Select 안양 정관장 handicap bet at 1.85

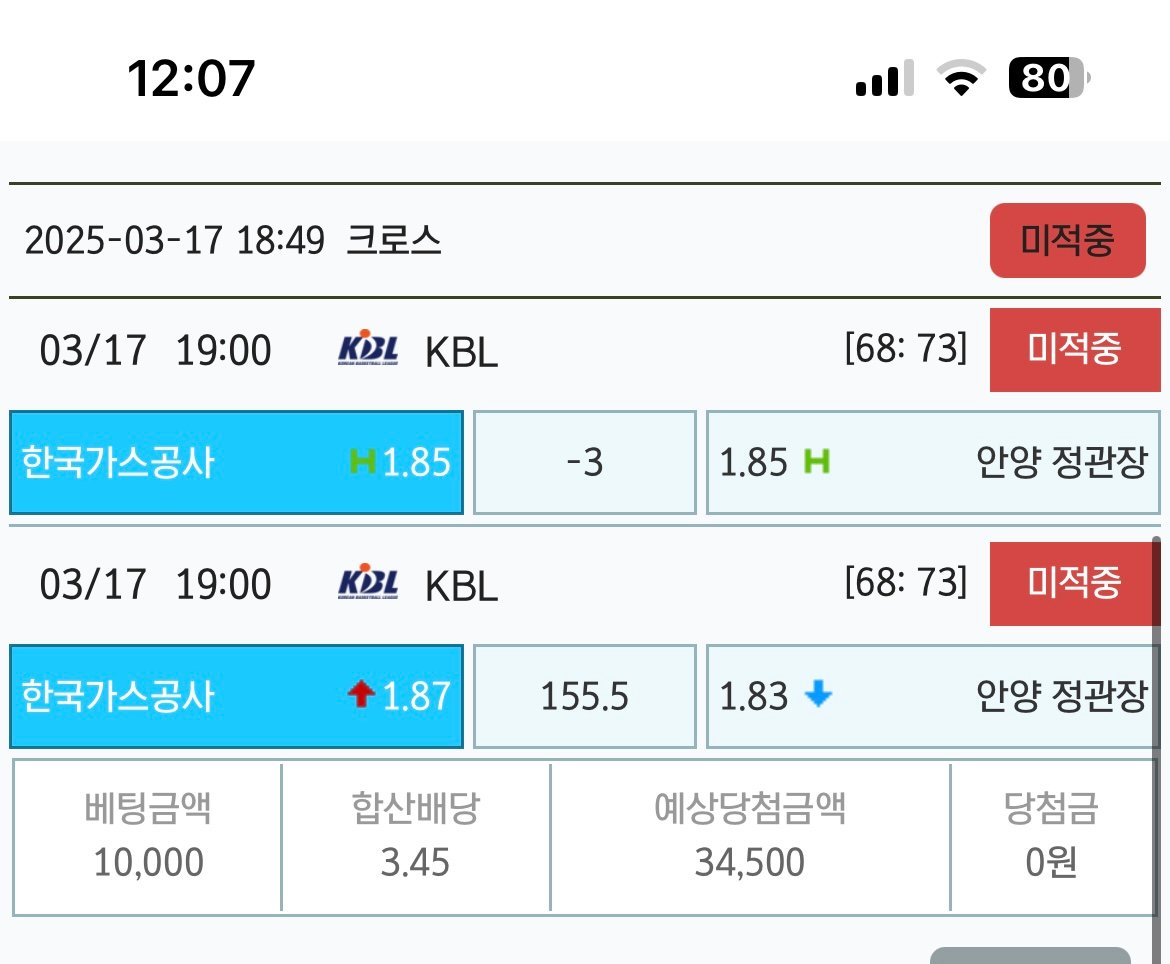932,462
